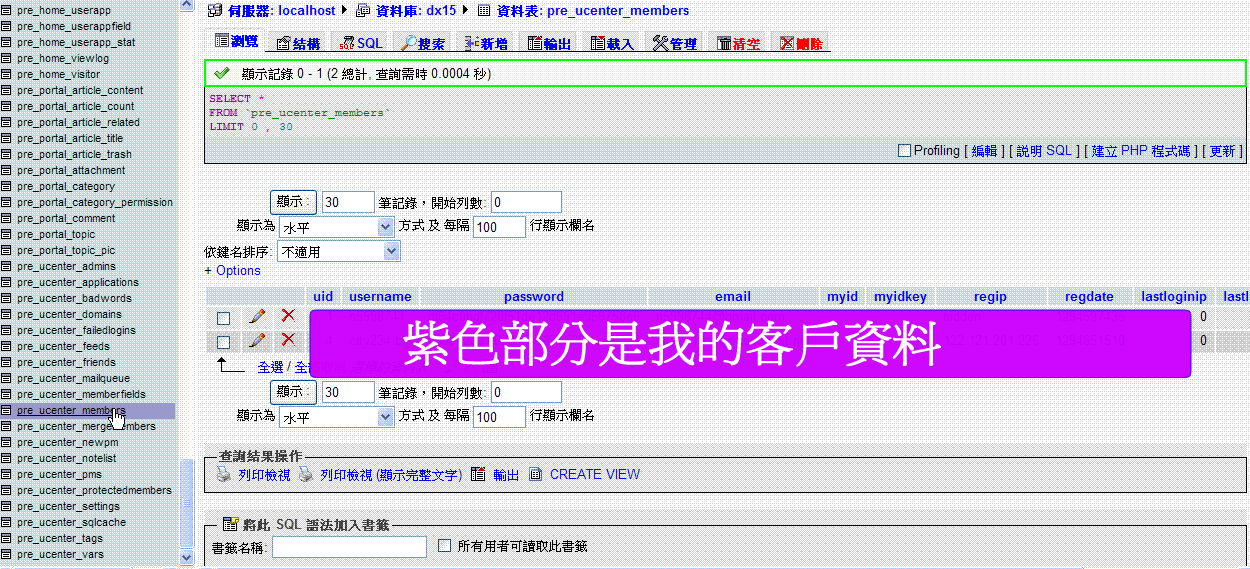The height and width of the screenshot is (569, 1250).
Task: Click the upper 開始列數 field showing 0
Action: tap(526, 202)
